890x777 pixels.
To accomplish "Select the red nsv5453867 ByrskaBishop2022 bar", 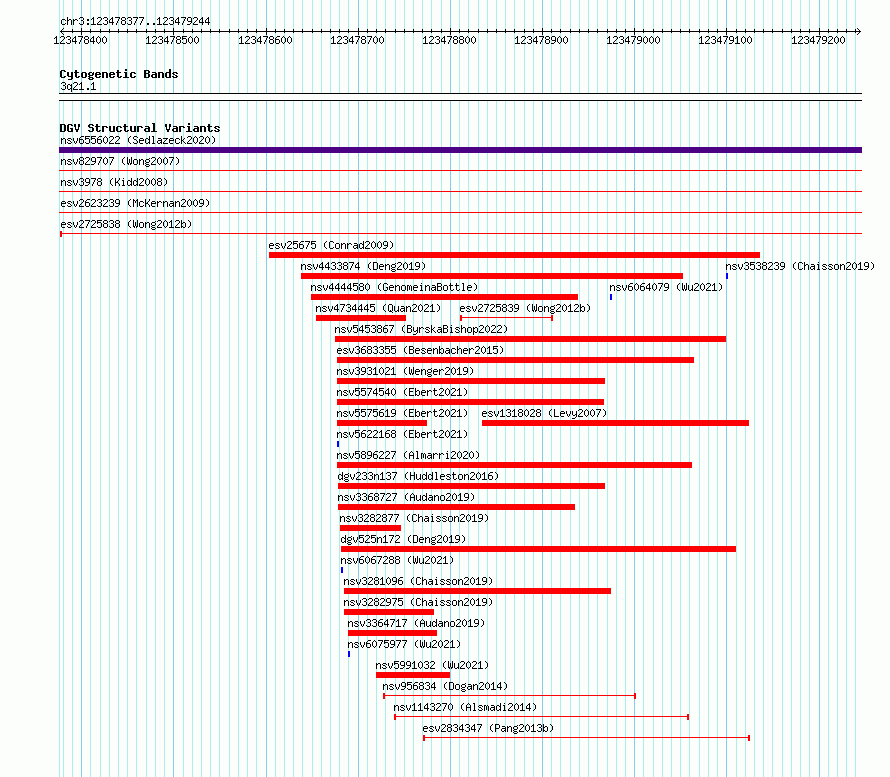I will (x=531, y=339).
